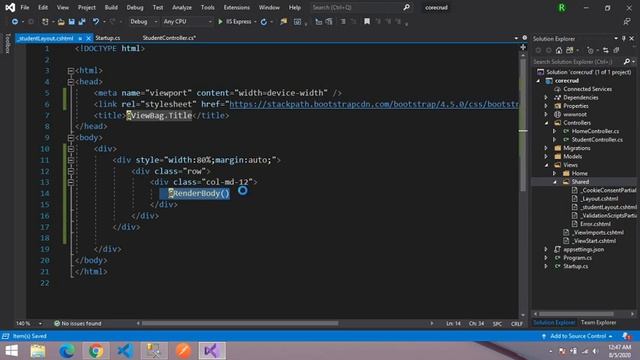Click Sync with Active Document icon

point(606,50)
